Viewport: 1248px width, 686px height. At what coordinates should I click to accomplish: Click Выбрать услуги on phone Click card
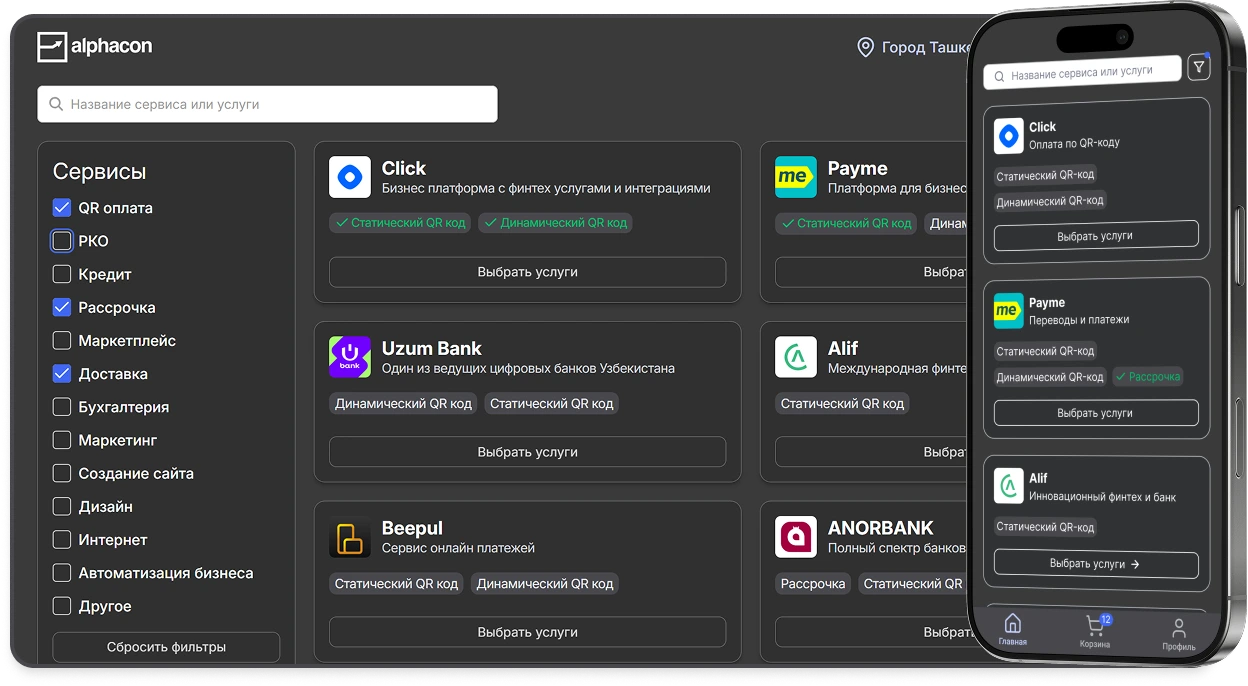1096,236
